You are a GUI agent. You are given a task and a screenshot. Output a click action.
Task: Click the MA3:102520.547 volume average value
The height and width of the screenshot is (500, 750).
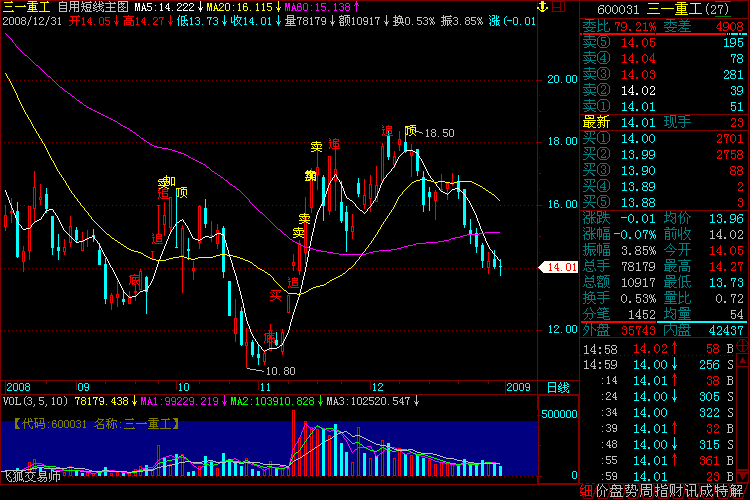(x=368, y=401)
